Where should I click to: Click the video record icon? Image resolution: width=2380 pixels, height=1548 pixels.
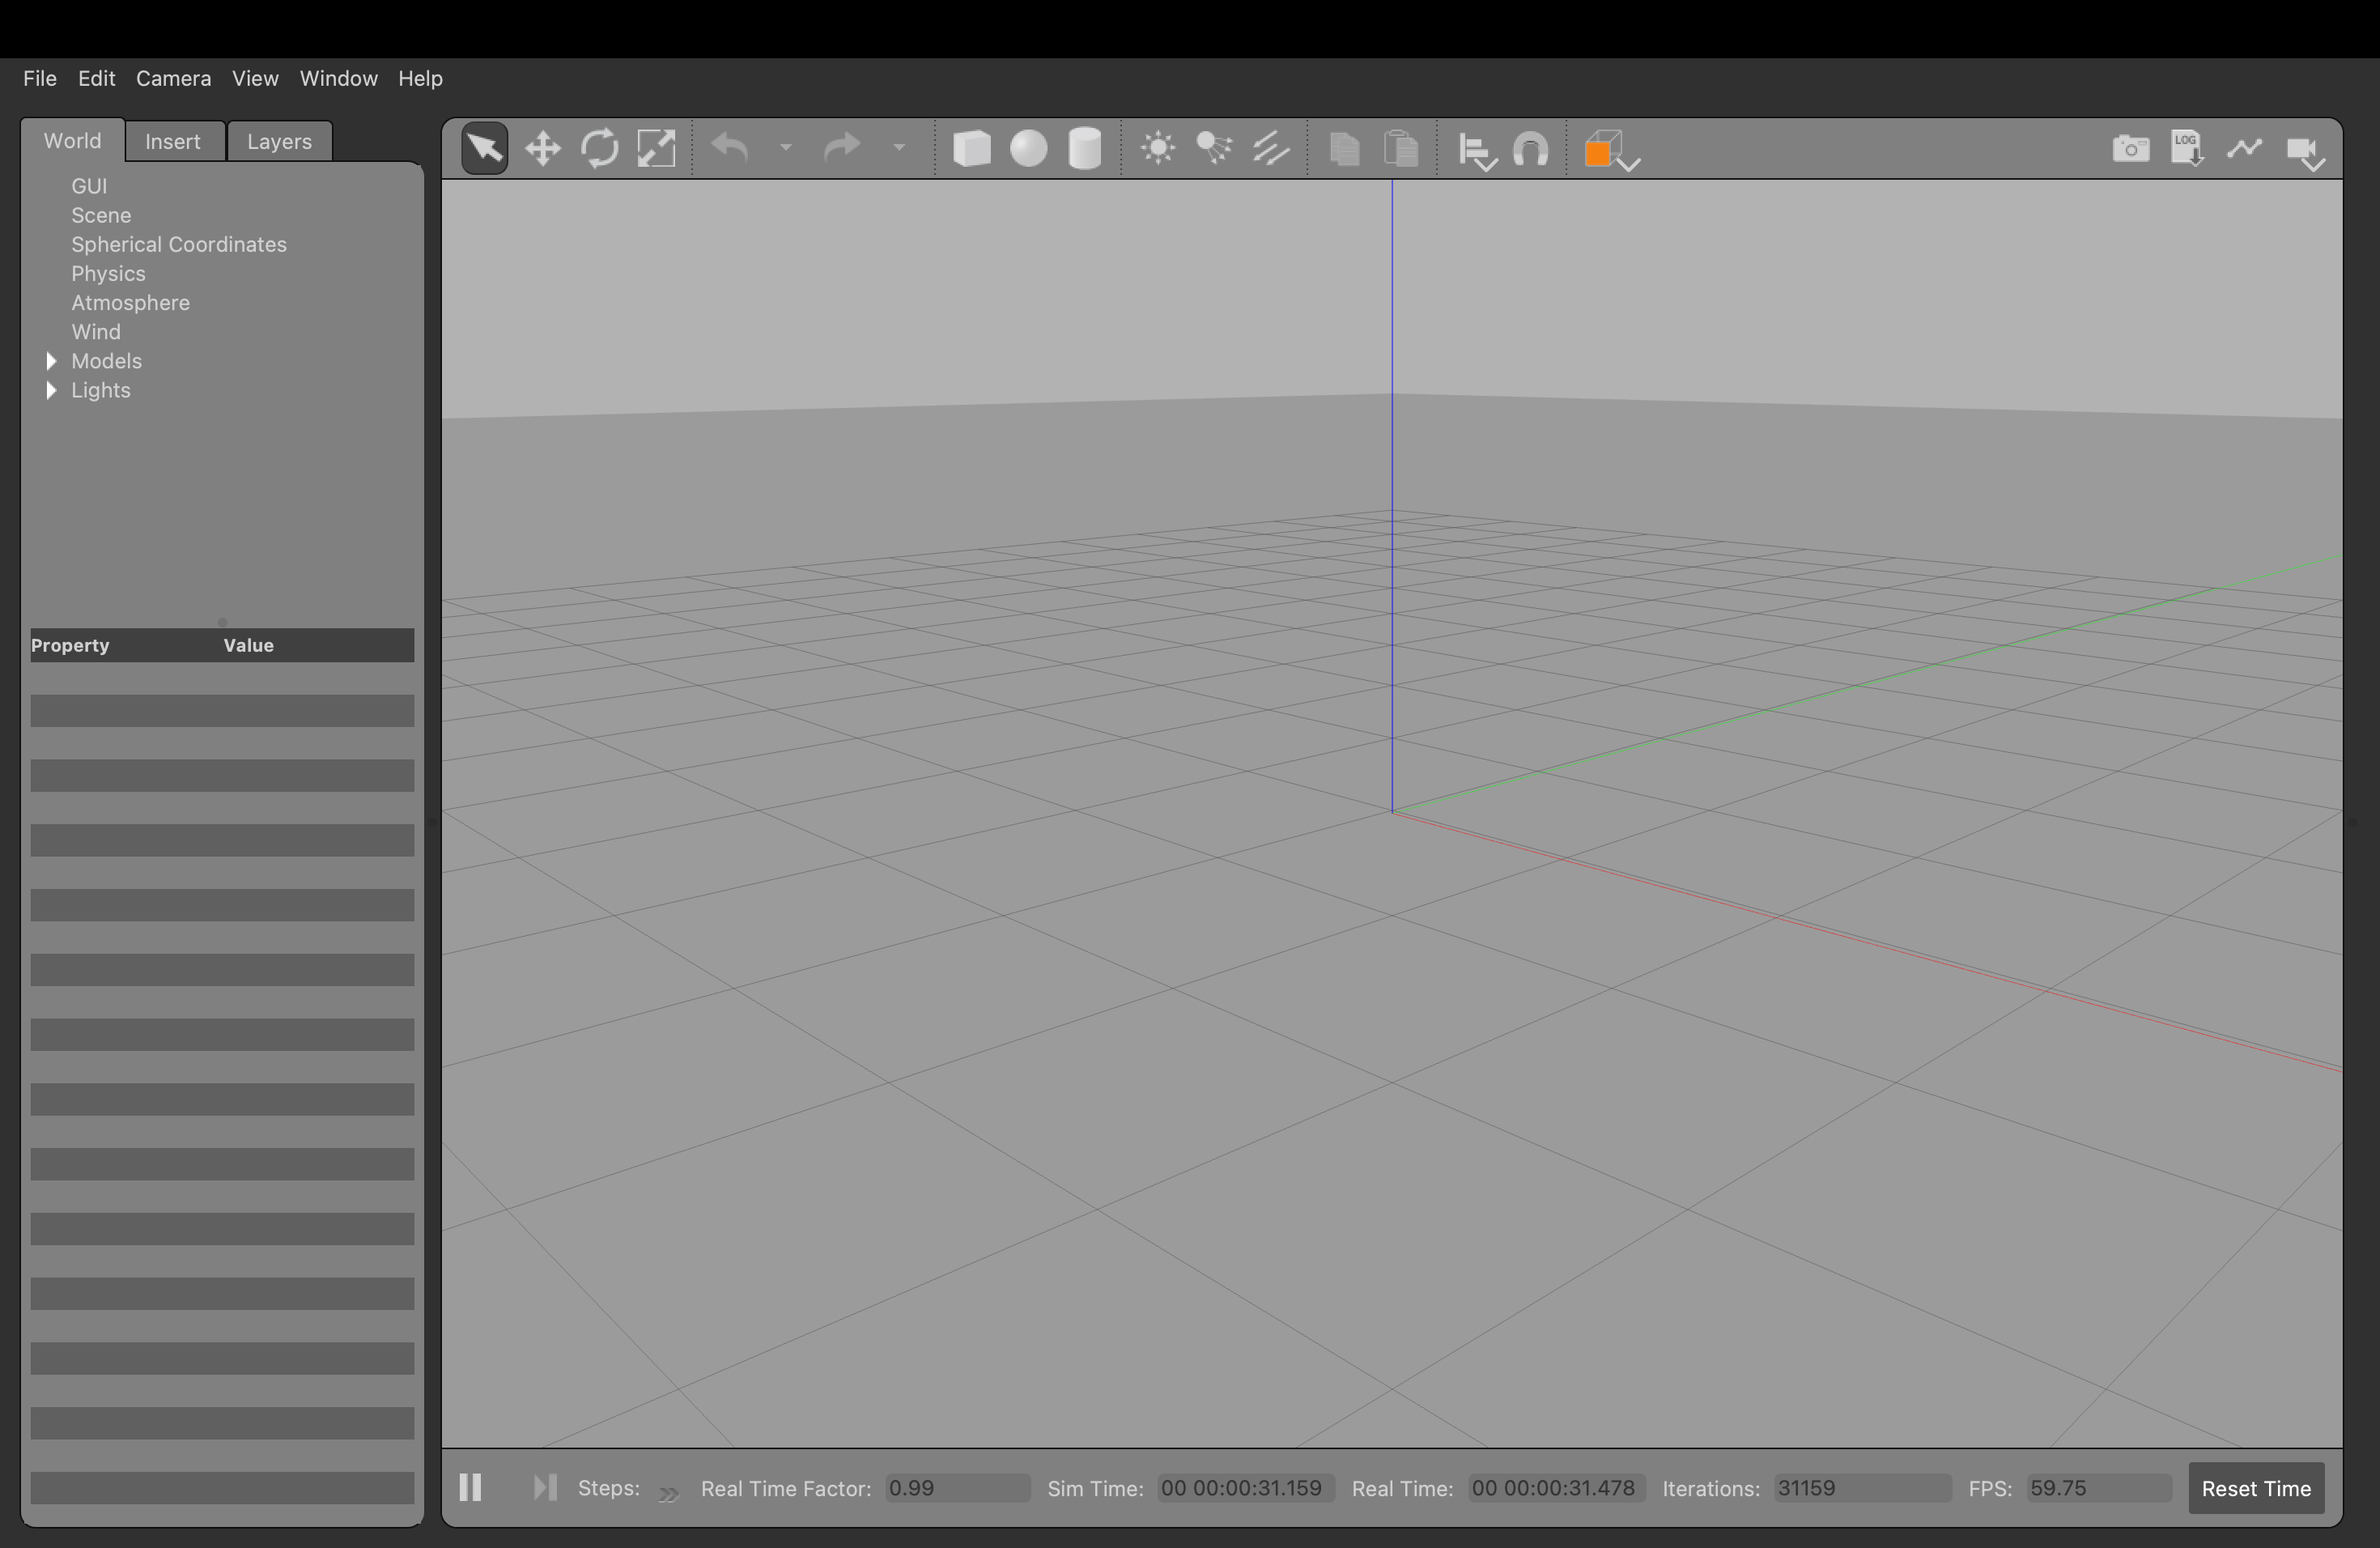[2305, 152]
